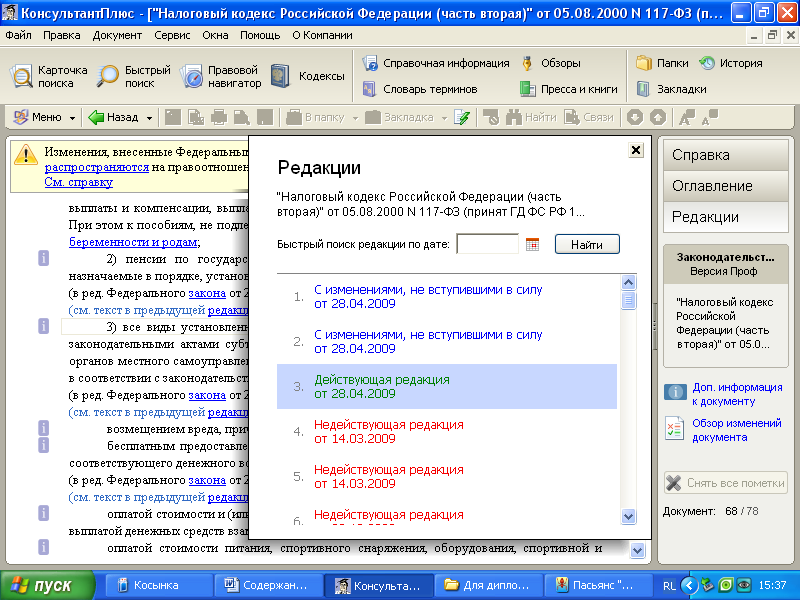Image resolution: width=800 pixels, height=600 pixels.
Task: Follow the См. справку link
Action: 79,182
